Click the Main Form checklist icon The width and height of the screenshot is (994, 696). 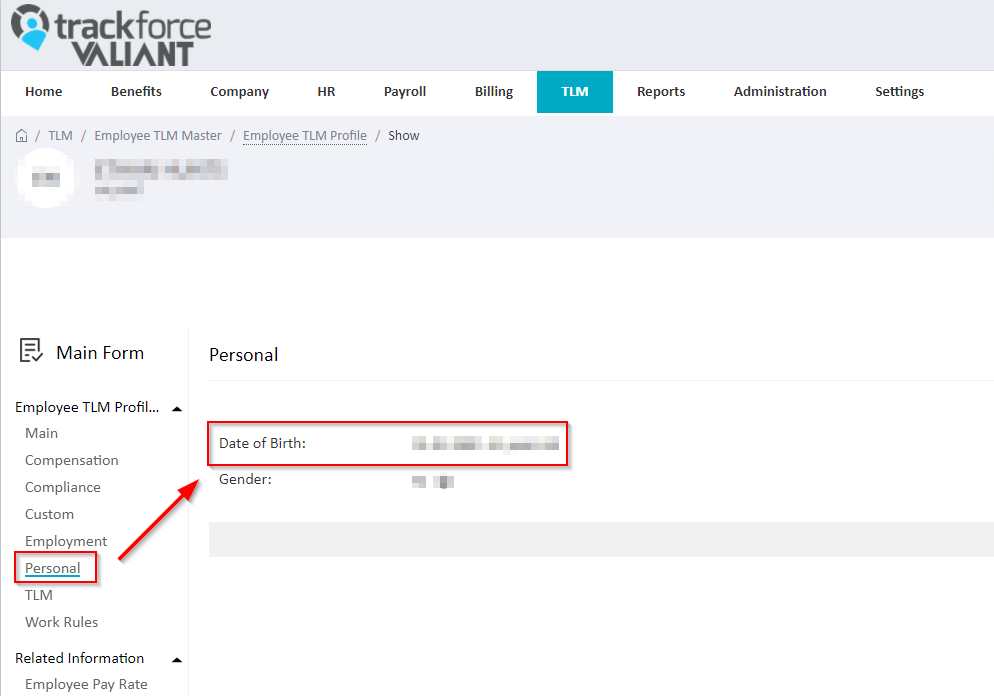click(x=30, y=350)
